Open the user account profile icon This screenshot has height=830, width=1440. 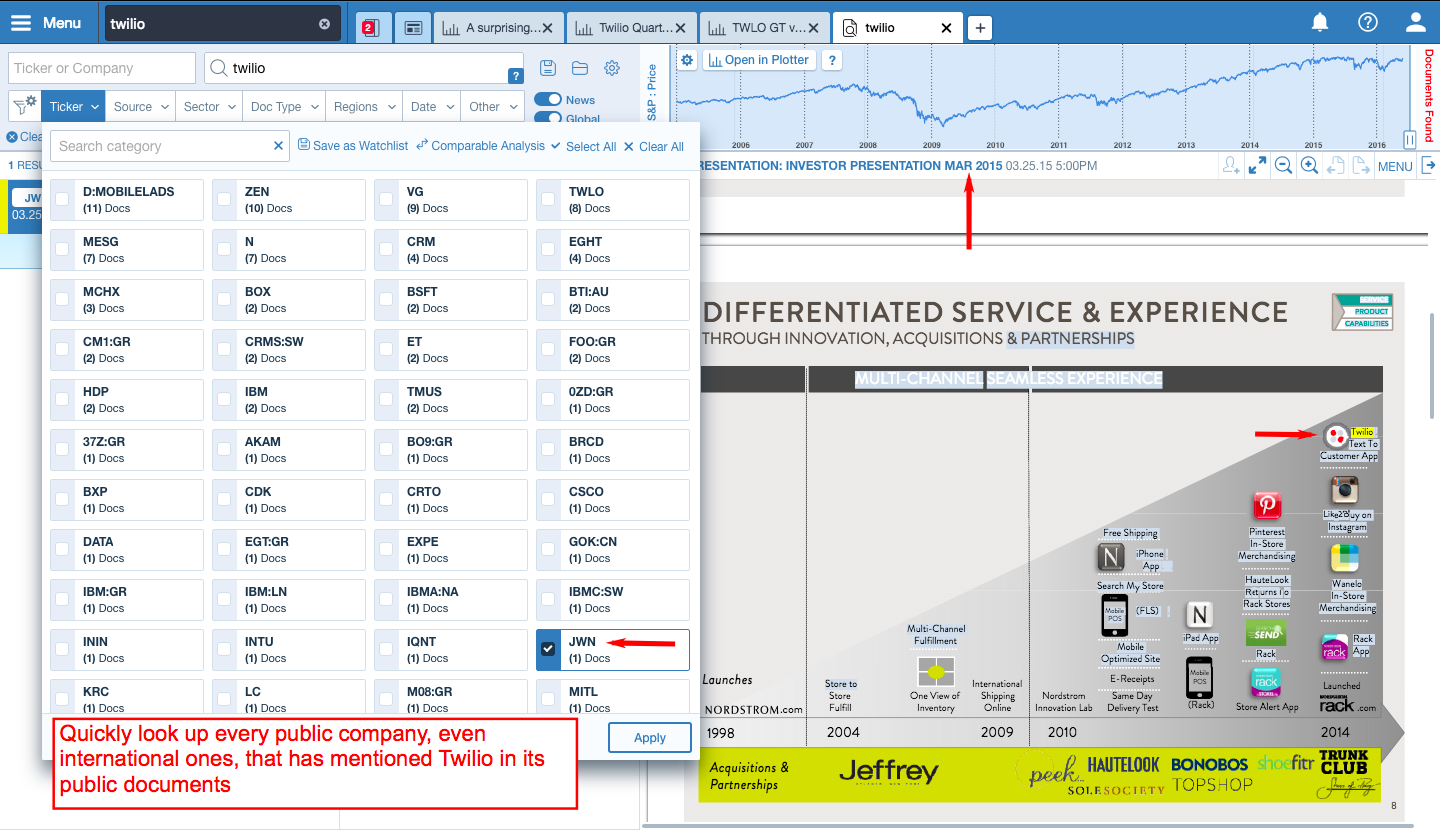coord(1415,22)
